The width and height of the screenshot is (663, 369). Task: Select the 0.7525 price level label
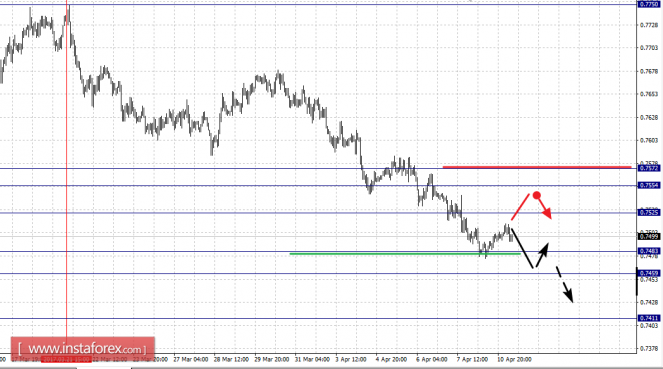pos(648,213)
